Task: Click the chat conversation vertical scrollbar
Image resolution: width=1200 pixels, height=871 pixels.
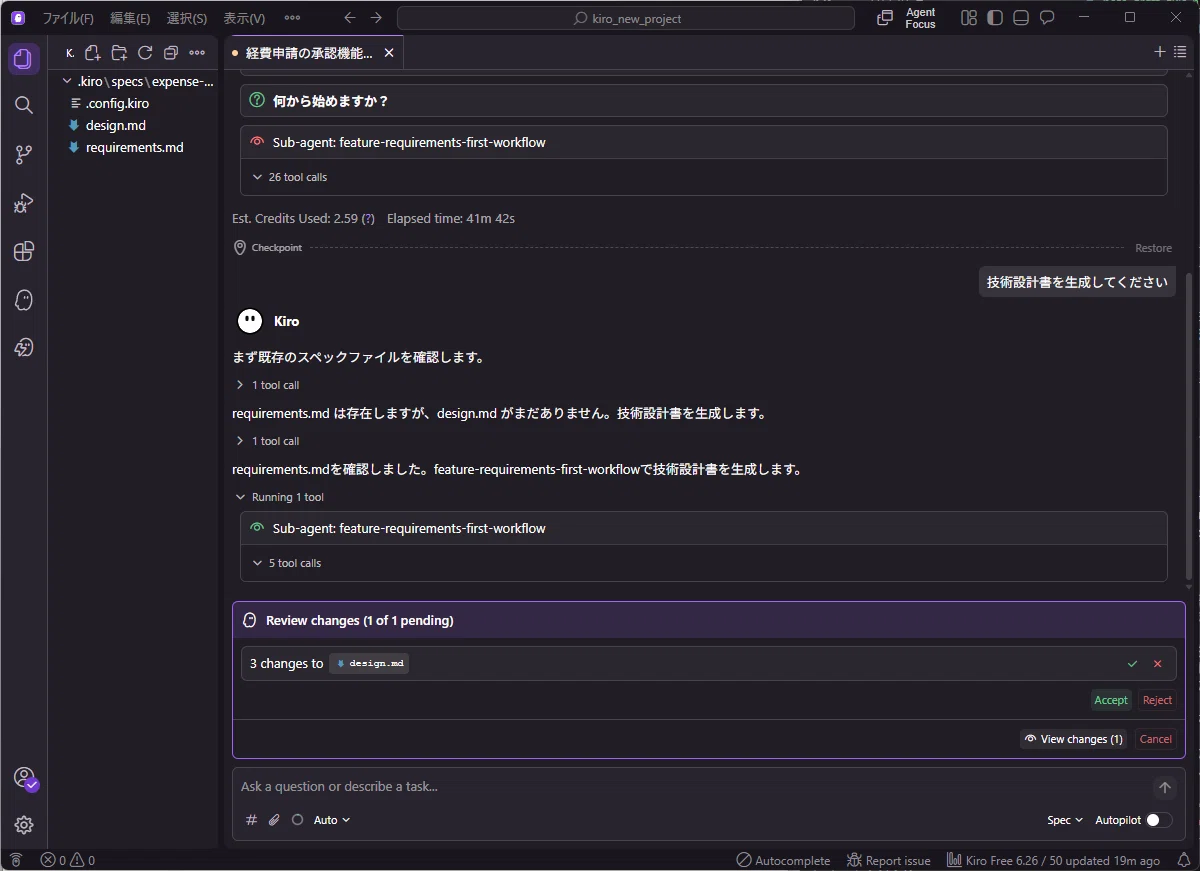Action: click(x=1188, y=424)
